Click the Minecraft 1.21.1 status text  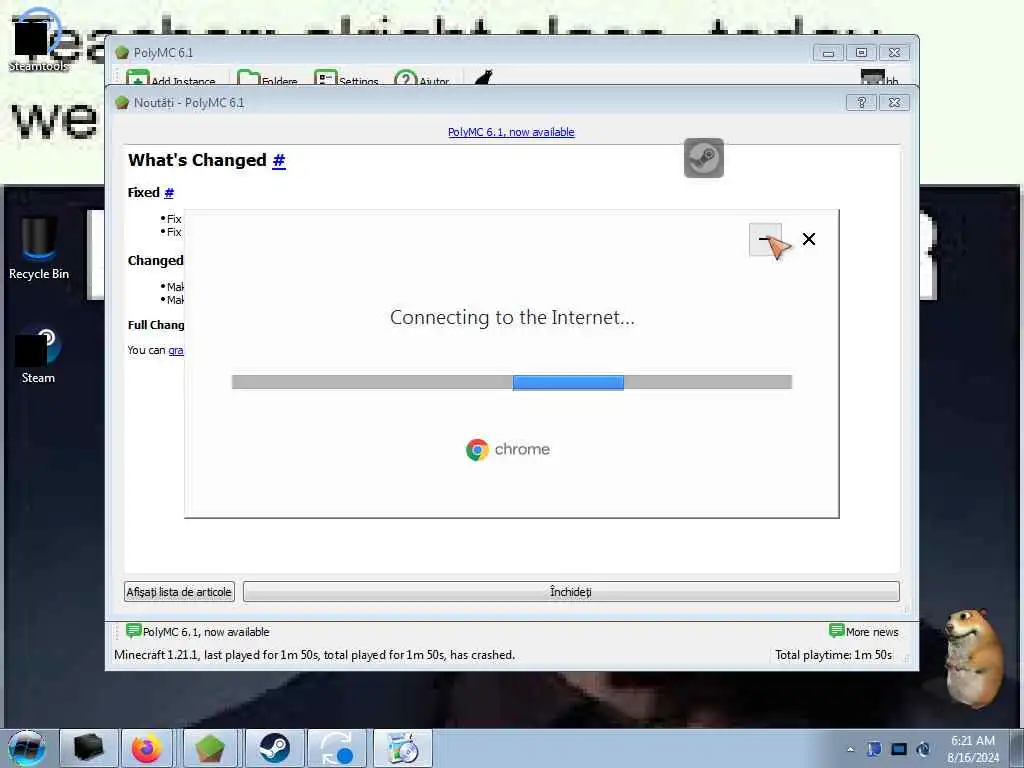coord(314,654)
